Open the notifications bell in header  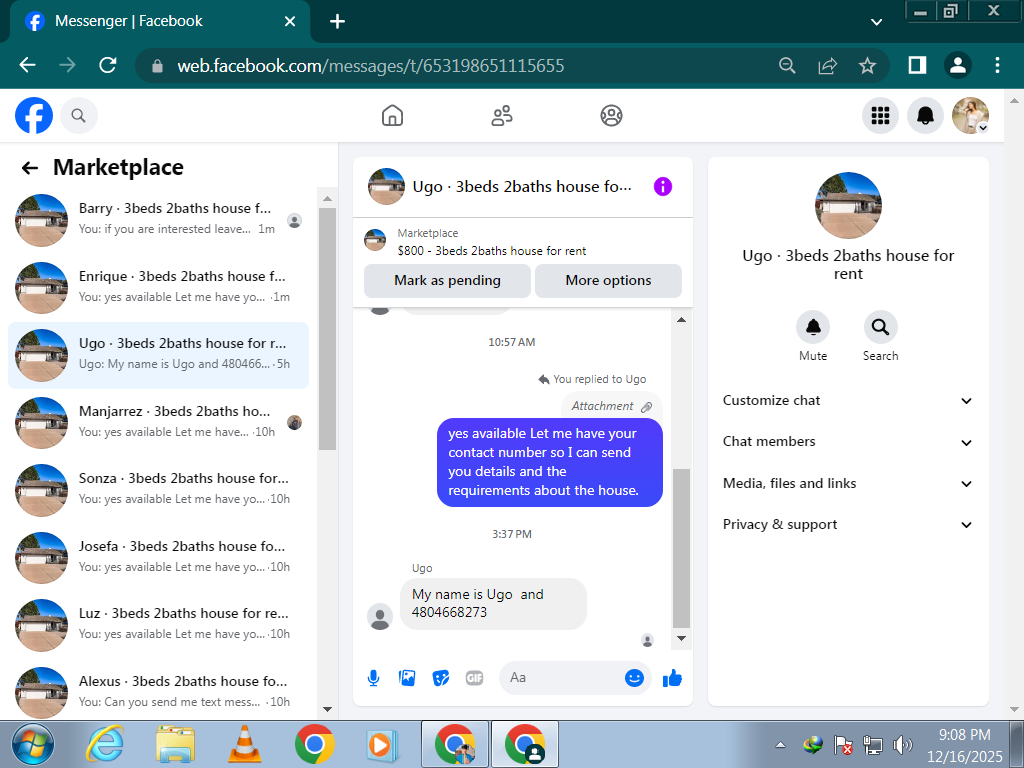click(925, 116)
